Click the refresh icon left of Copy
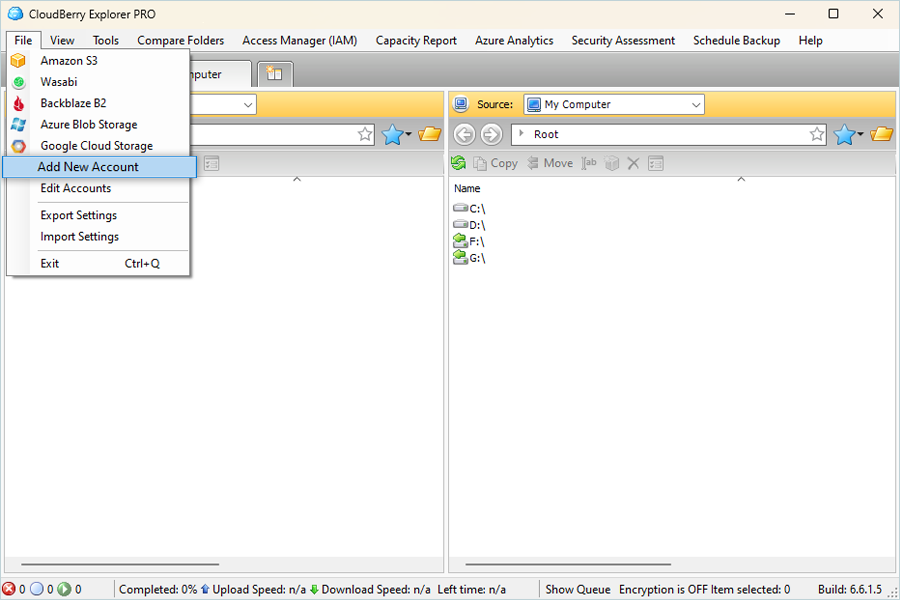The width and height of the screenshot is (900, 600). (459, 164)
